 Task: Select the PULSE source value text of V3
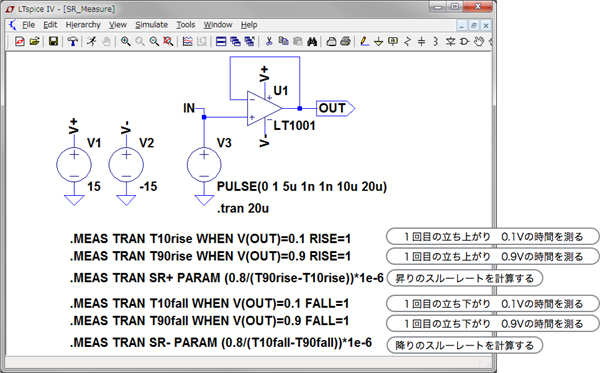(x=302, y=187)
